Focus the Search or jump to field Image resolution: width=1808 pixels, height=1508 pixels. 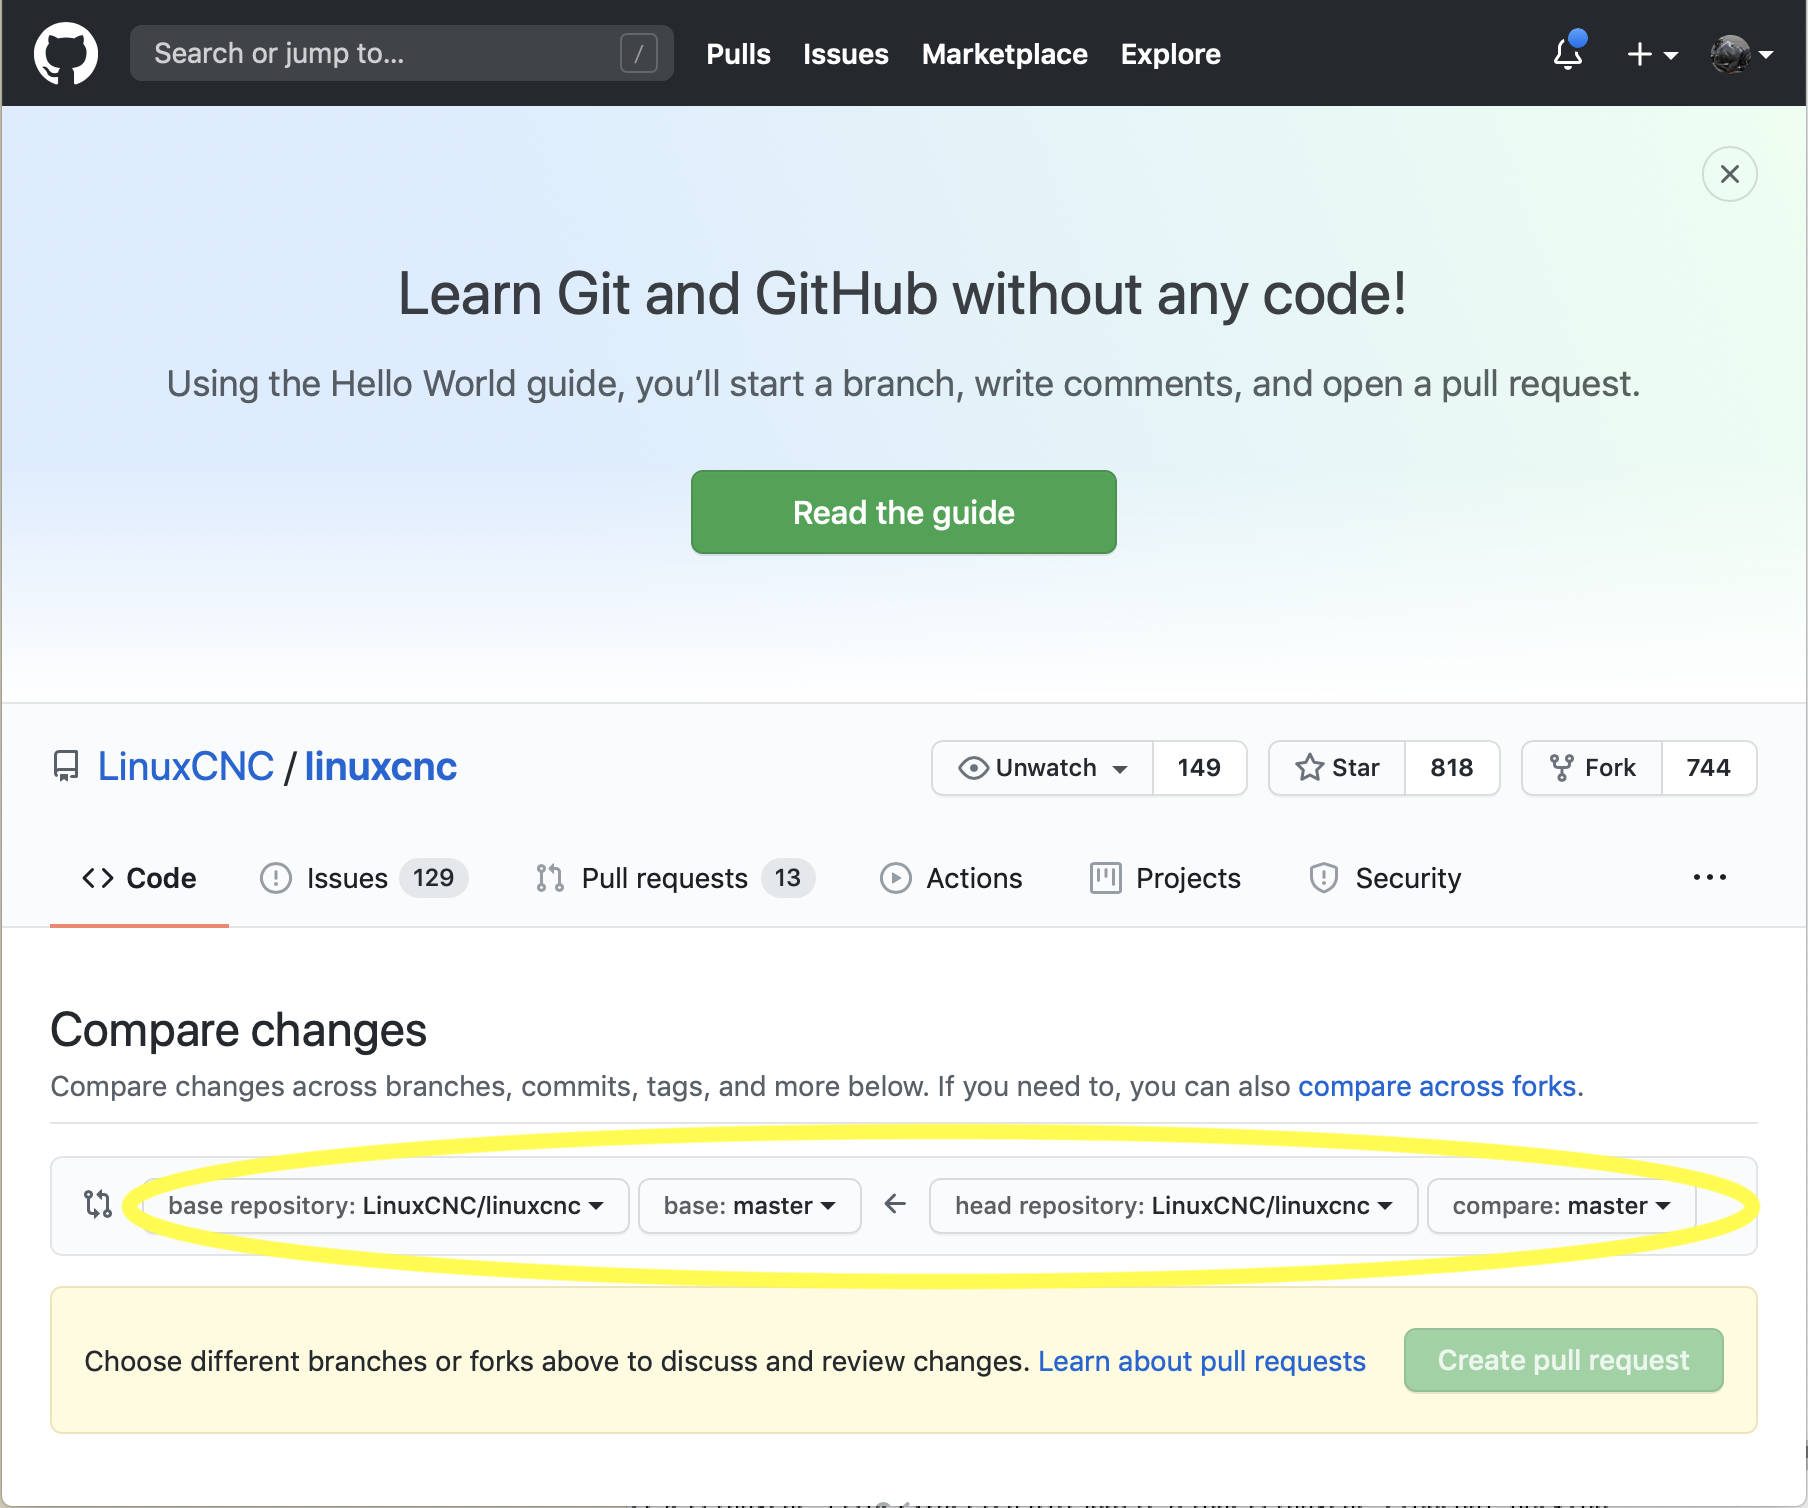click(x=402, y=53)
